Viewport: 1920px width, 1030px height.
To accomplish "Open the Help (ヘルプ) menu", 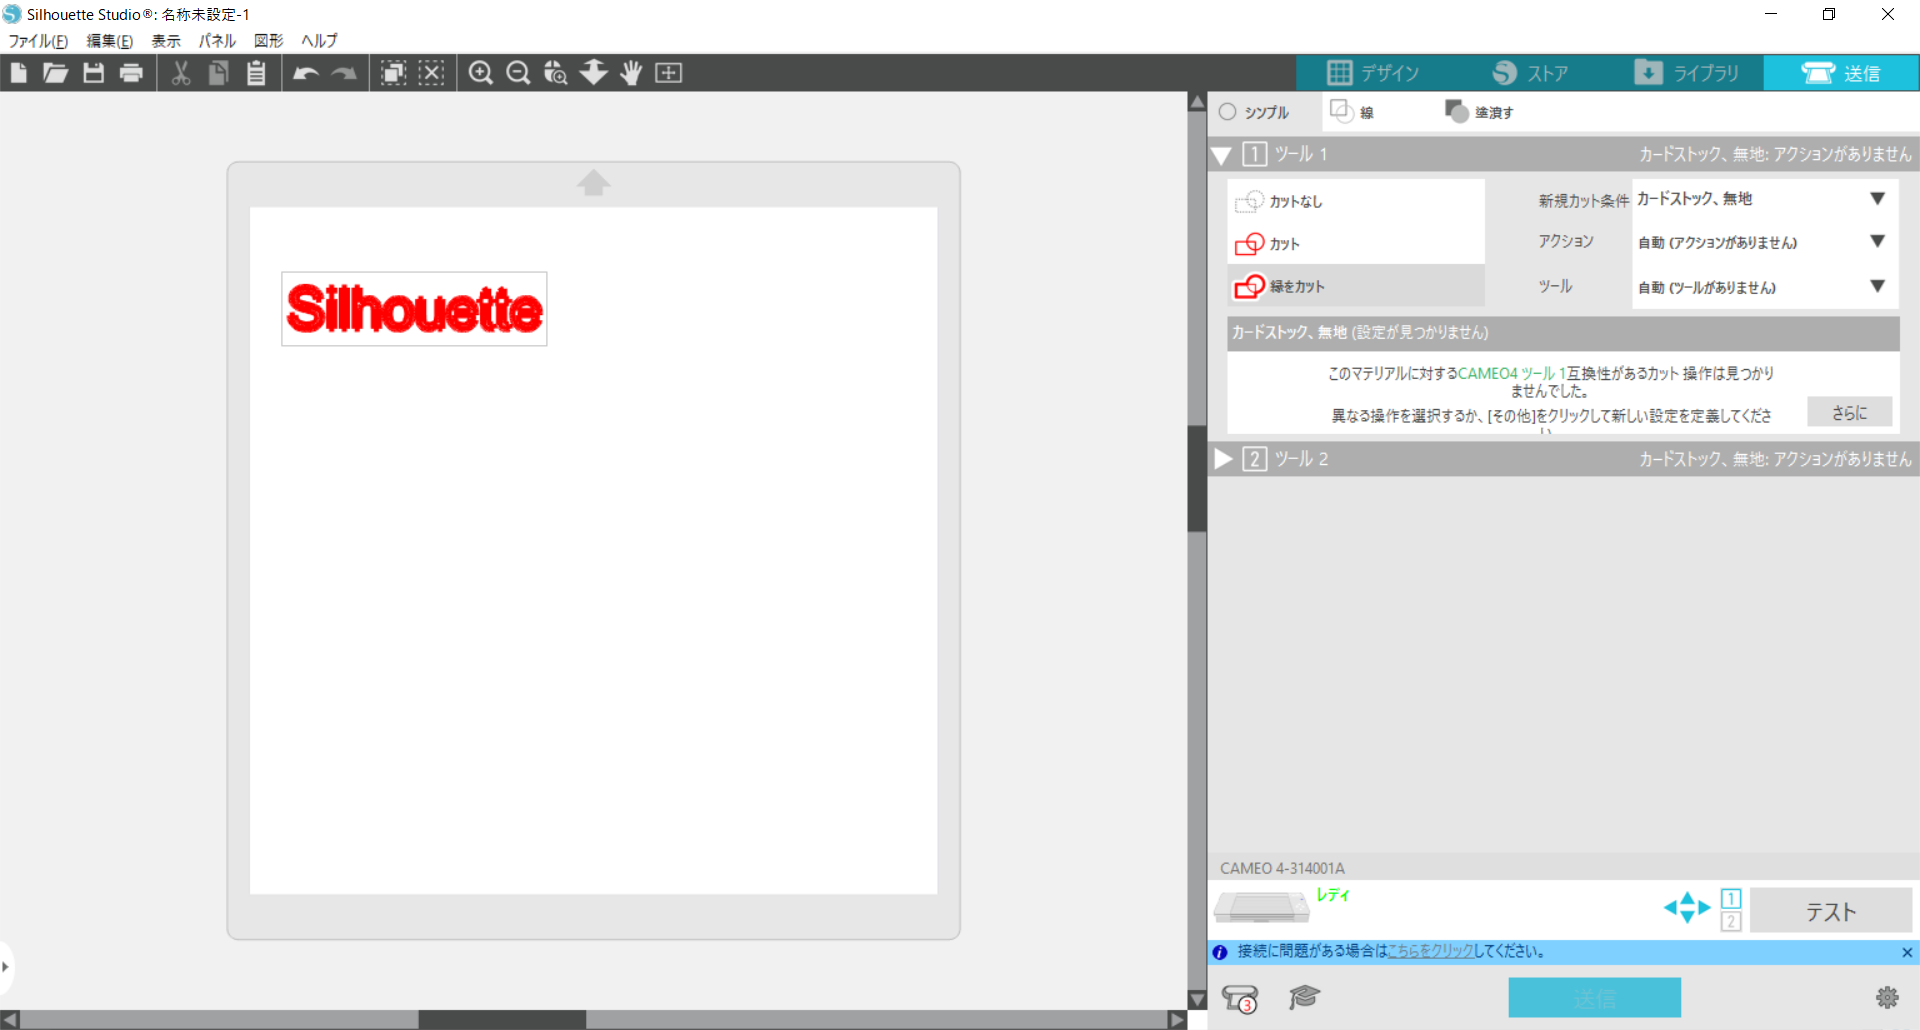I will [319, 41].
